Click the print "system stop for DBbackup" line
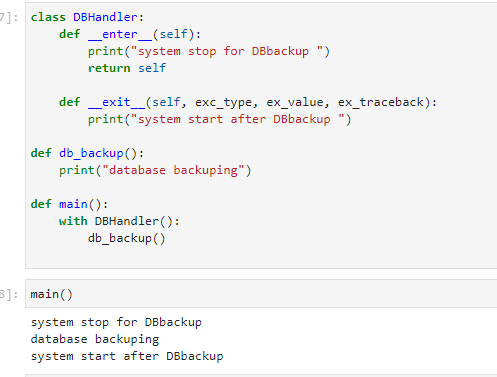The height and width of the screenshot is (377, 497). click(209, 52)
